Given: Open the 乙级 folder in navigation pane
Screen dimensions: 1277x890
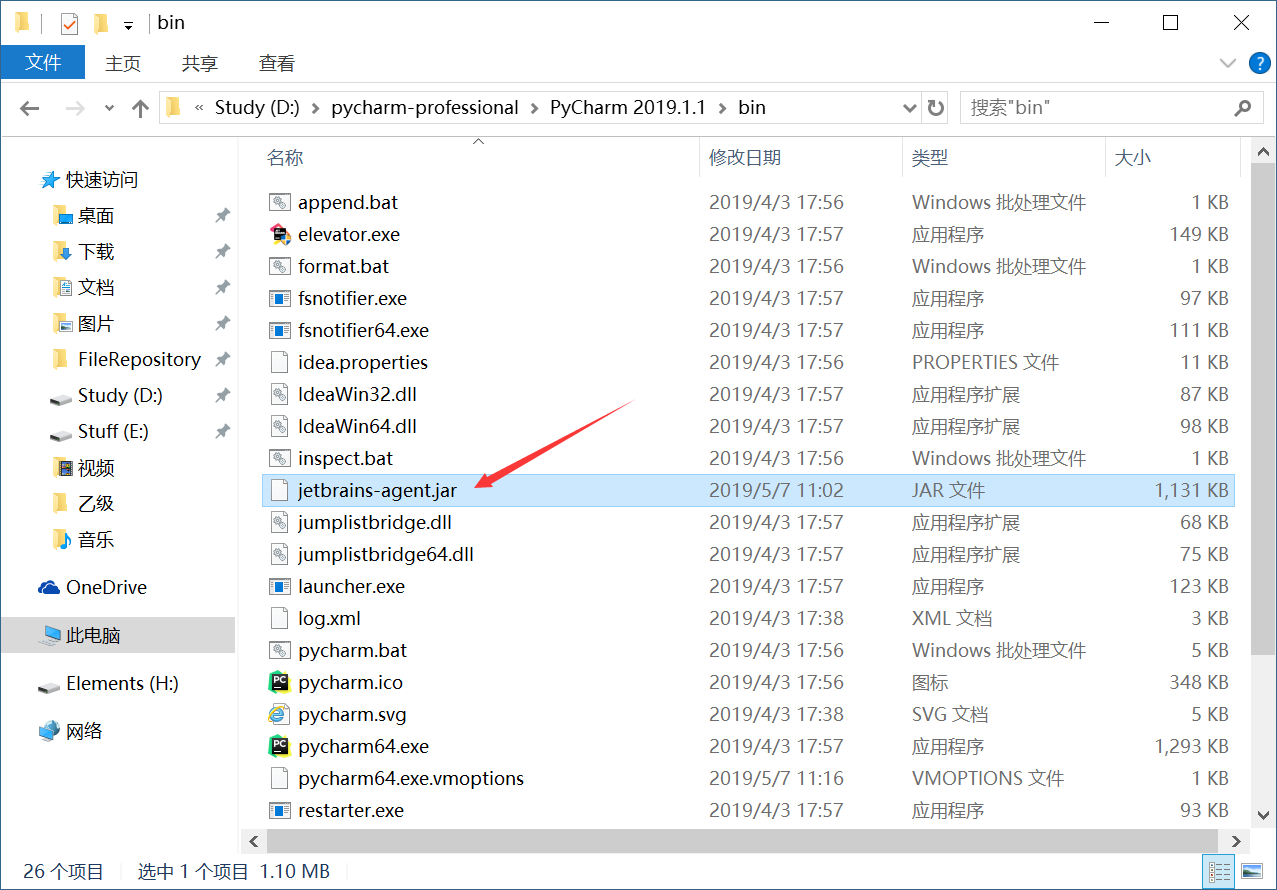Looking at the screenshot, I should (96, 503).
